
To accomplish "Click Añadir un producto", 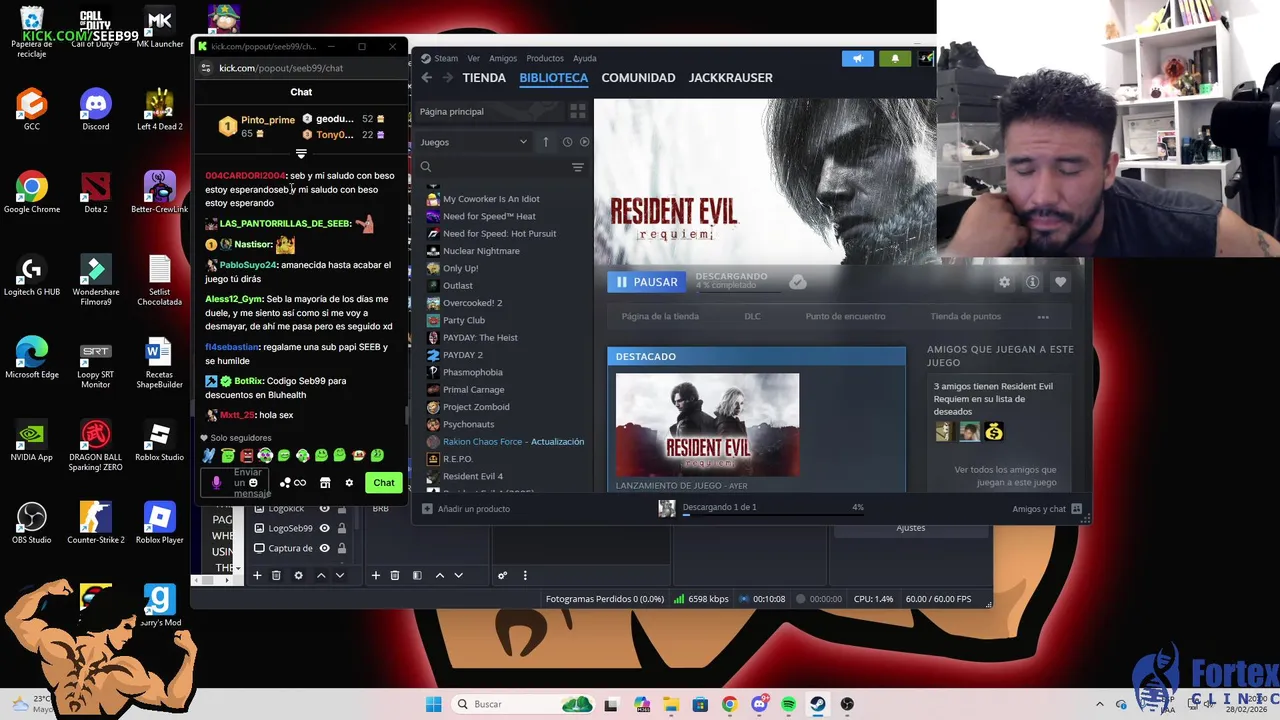I will point(466,508).
